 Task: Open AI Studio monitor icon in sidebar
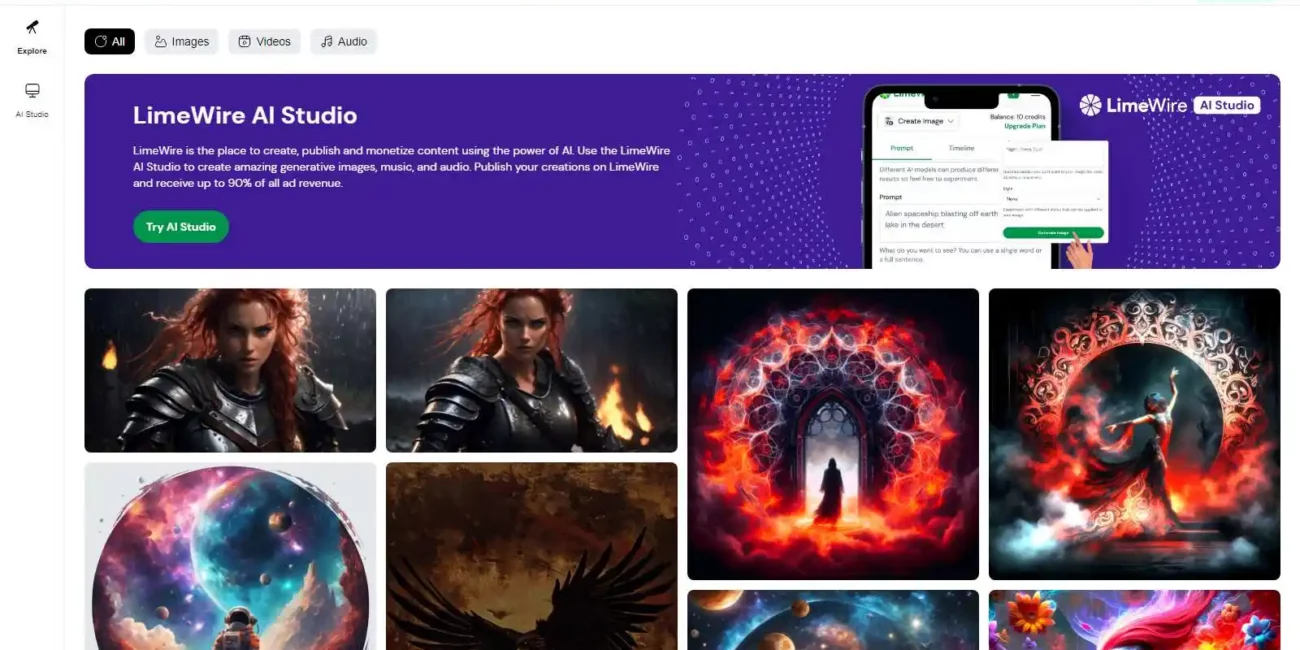pos(32,91)
